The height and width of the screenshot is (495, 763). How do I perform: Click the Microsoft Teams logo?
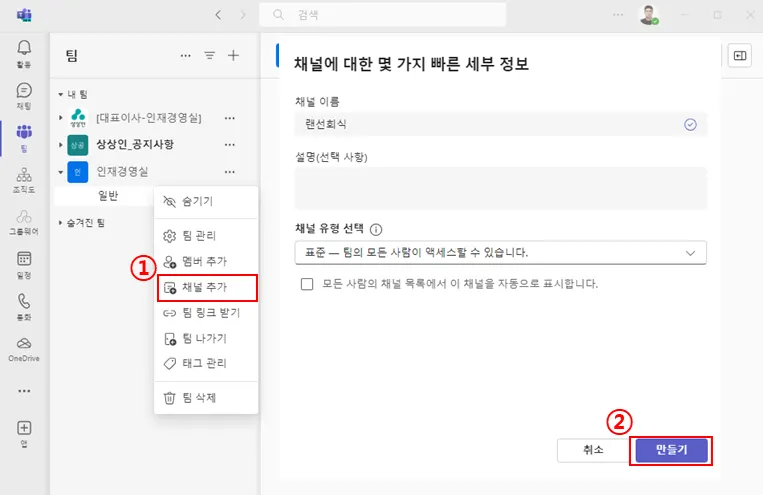tap(24, 15)
